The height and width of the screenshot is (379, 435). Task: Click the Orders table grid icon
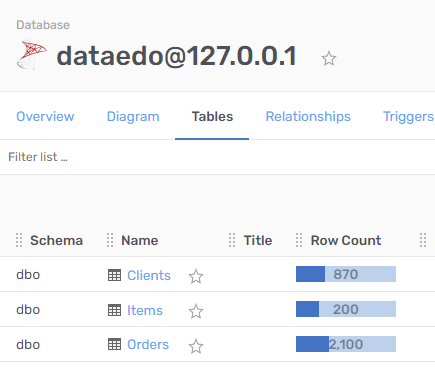(114, 344)
